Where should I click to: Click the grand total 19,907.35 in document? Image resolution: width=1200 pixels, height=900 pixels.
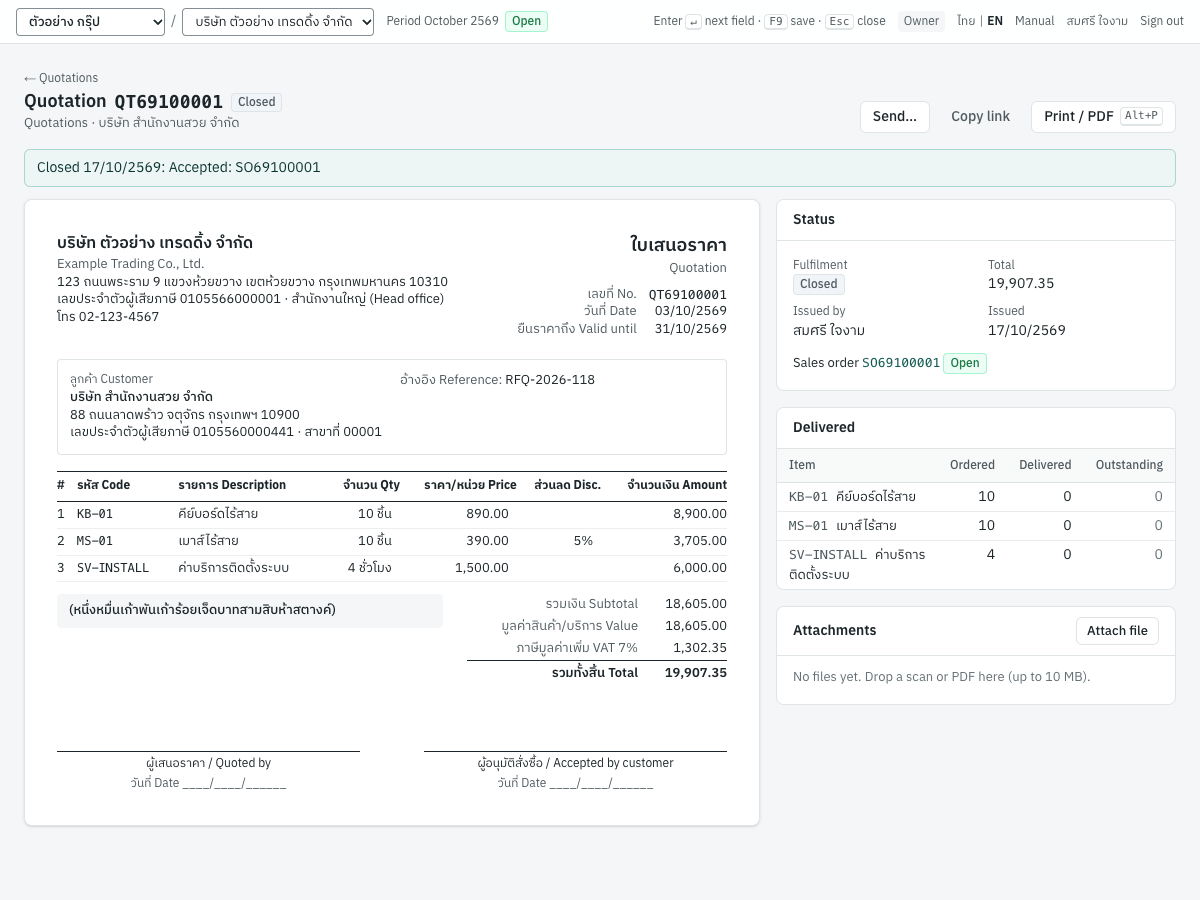(x=696, y=673)
